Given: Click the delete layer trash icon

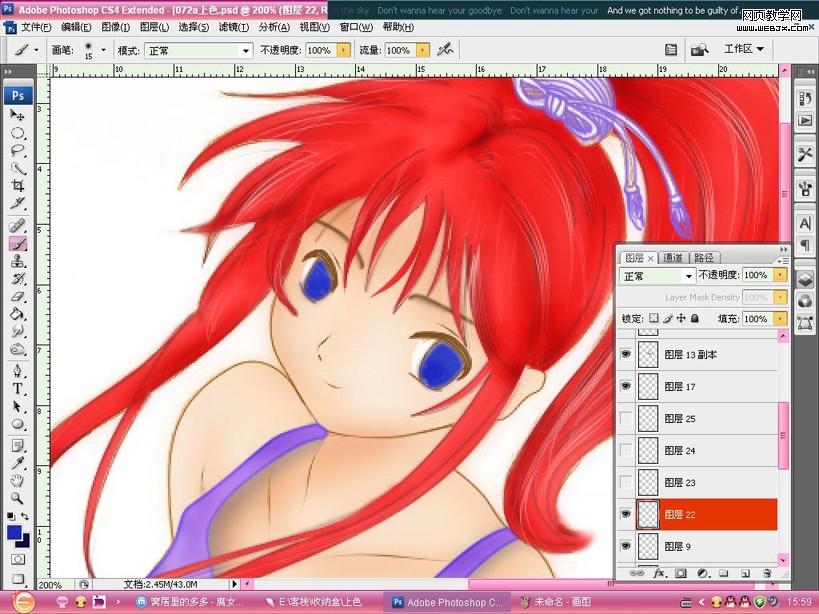Looking at the screenshot, I should click(767, 574).
